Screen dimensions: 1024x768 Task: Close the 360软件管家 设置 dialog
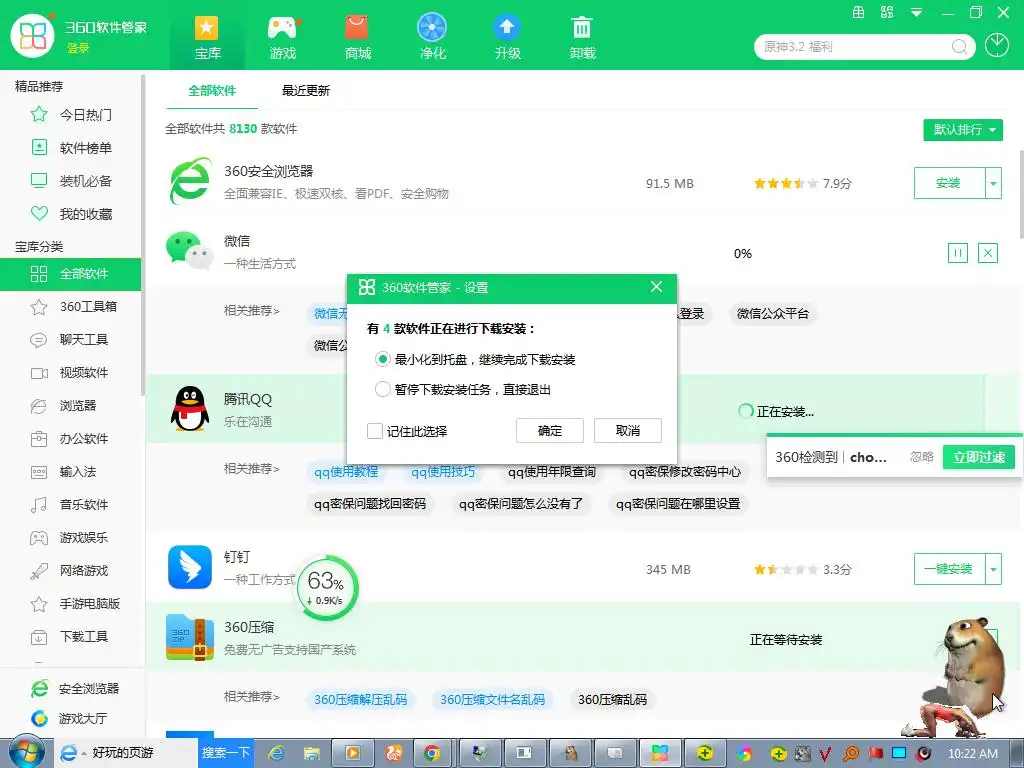656,287
